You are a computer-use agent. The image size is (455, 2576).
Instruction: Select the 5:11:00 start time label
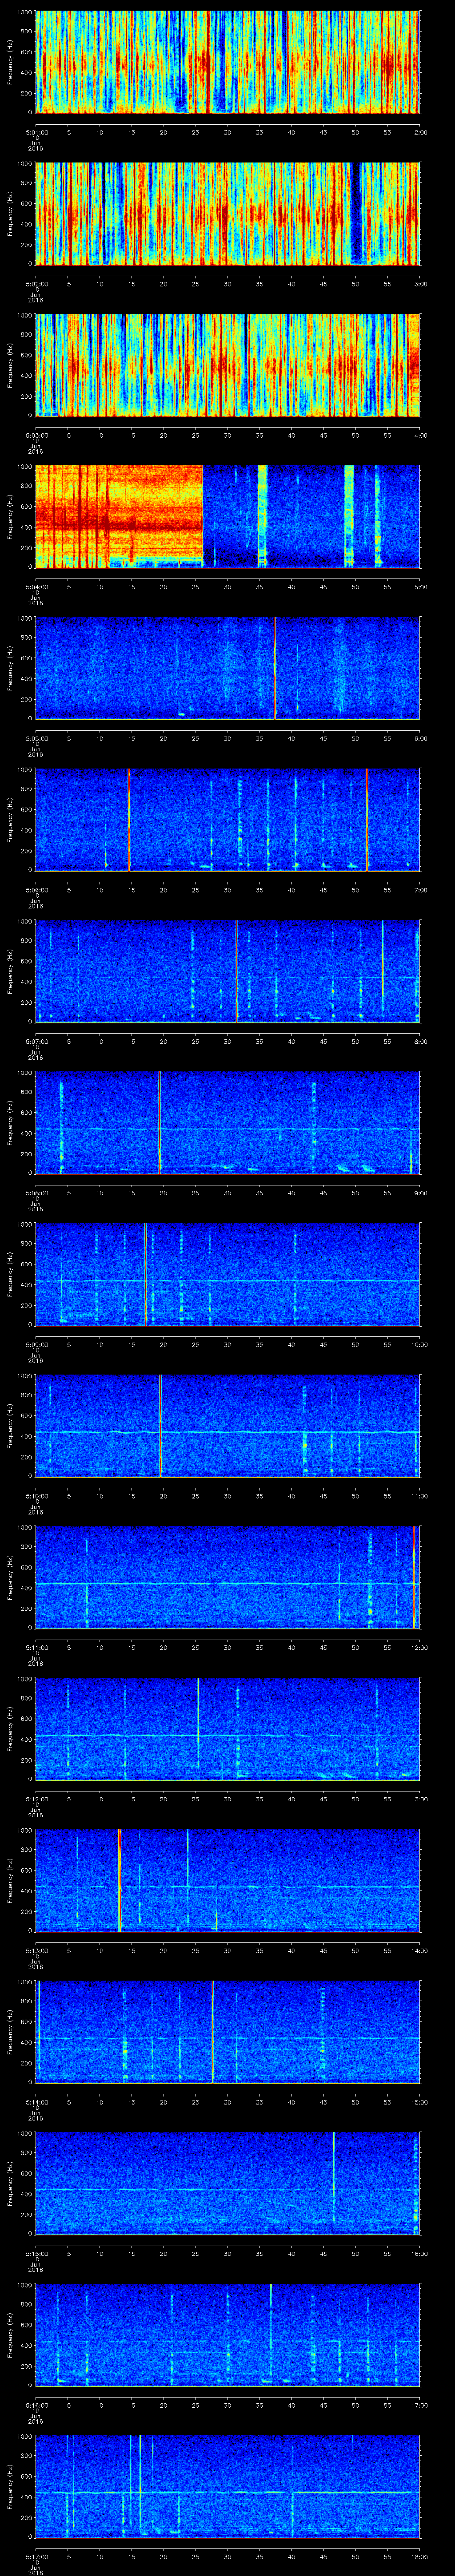pos(36,1647)
